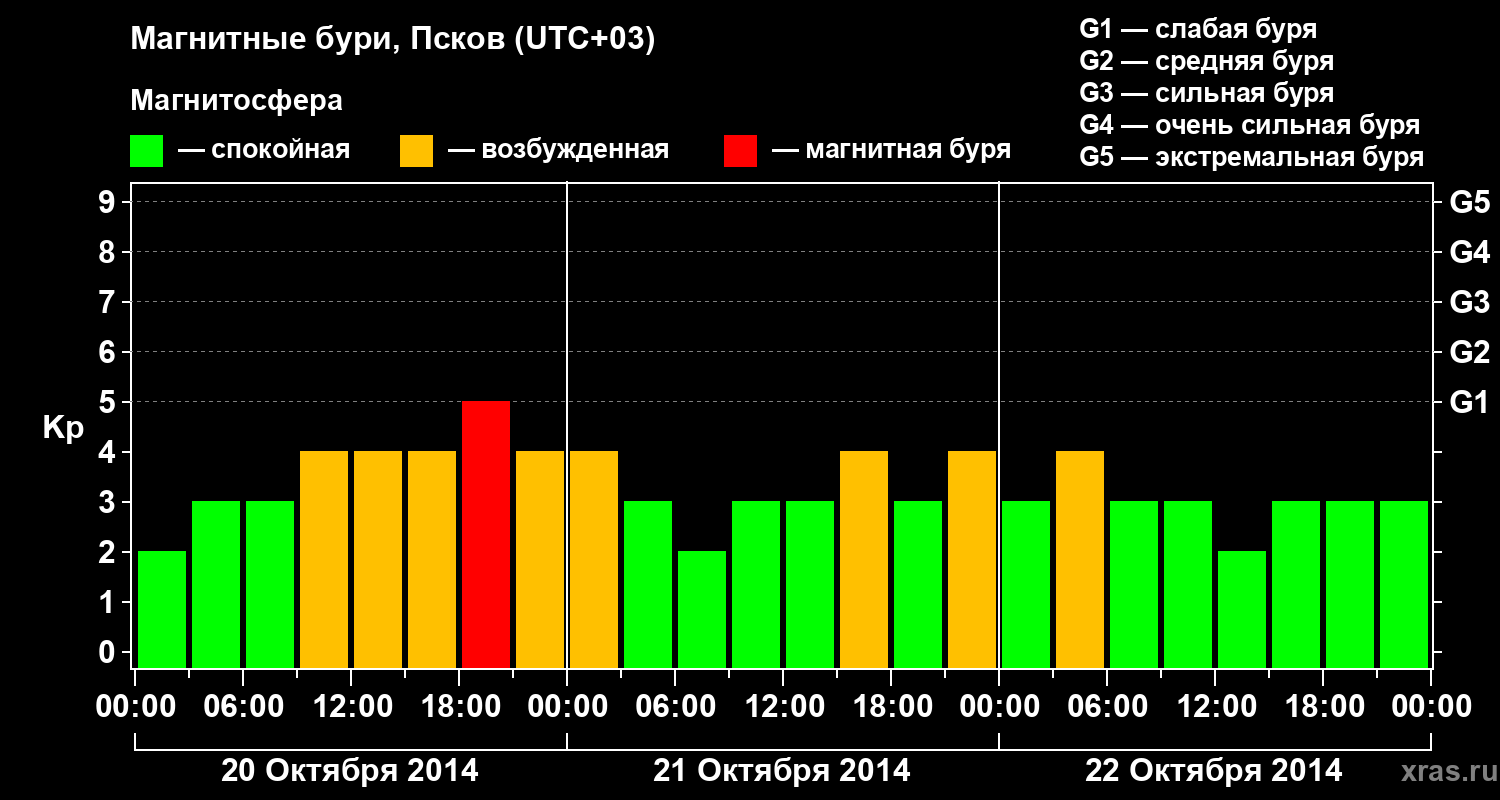Click the '— магнитная буря' legend text

(891, 150)
